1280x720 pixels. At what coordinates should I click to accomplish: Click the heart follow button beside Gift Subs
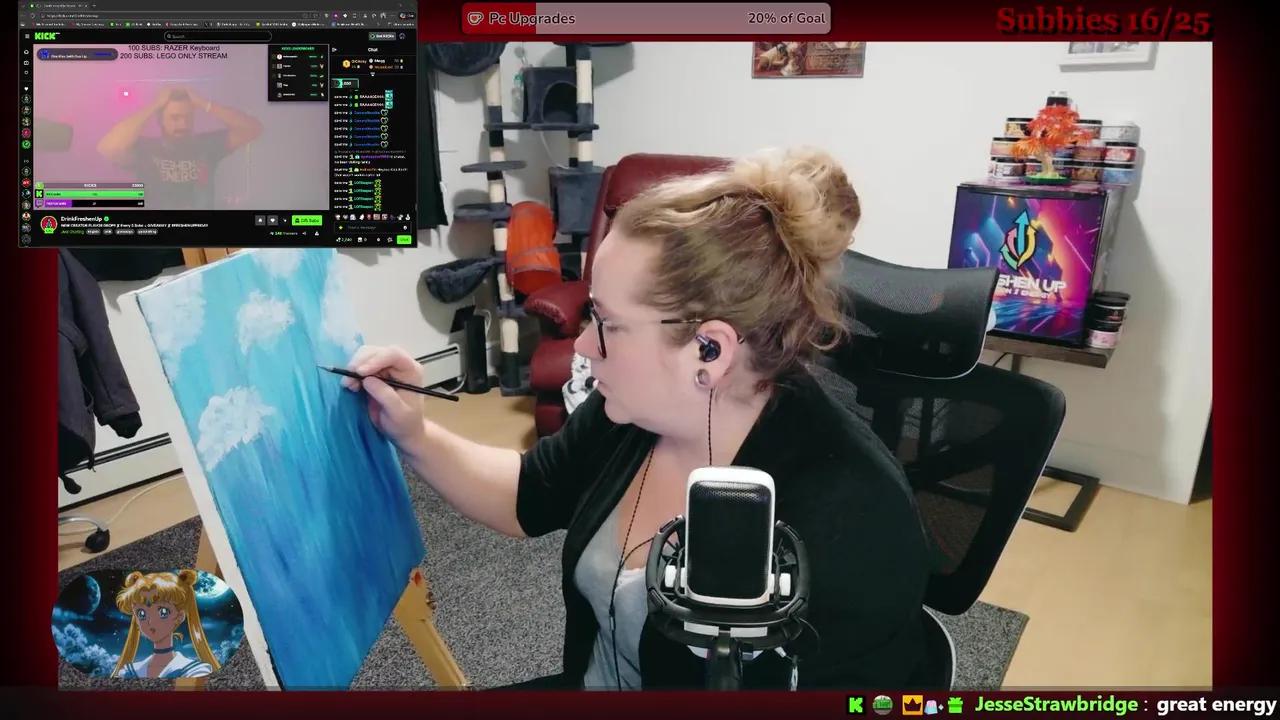tap(272, 220)
